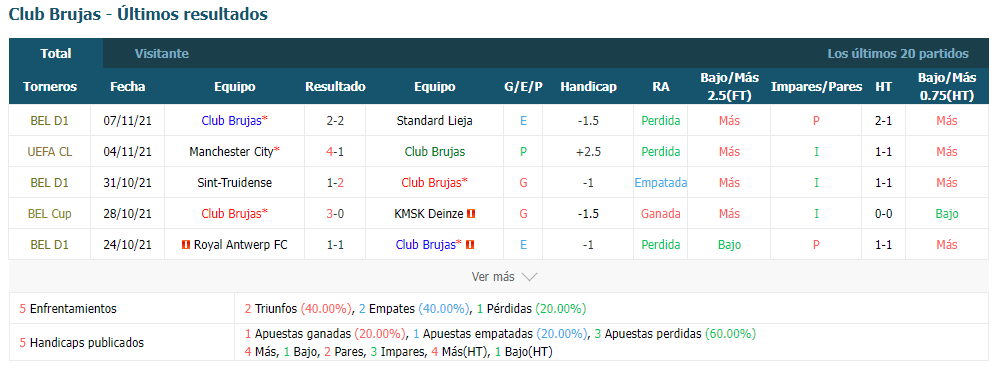Open Standard Lieja team link

pyautogui.click(x=434, y=120)
